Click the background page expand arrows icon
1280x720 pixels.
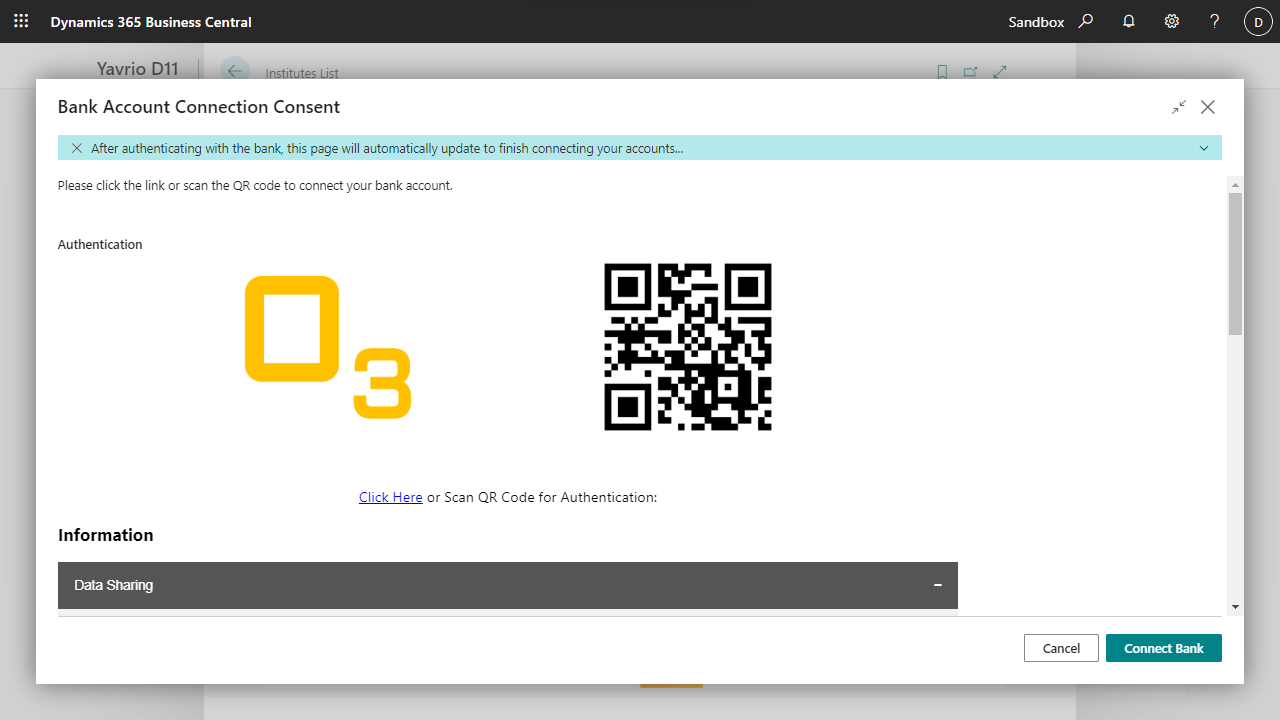tap(999, 72)
